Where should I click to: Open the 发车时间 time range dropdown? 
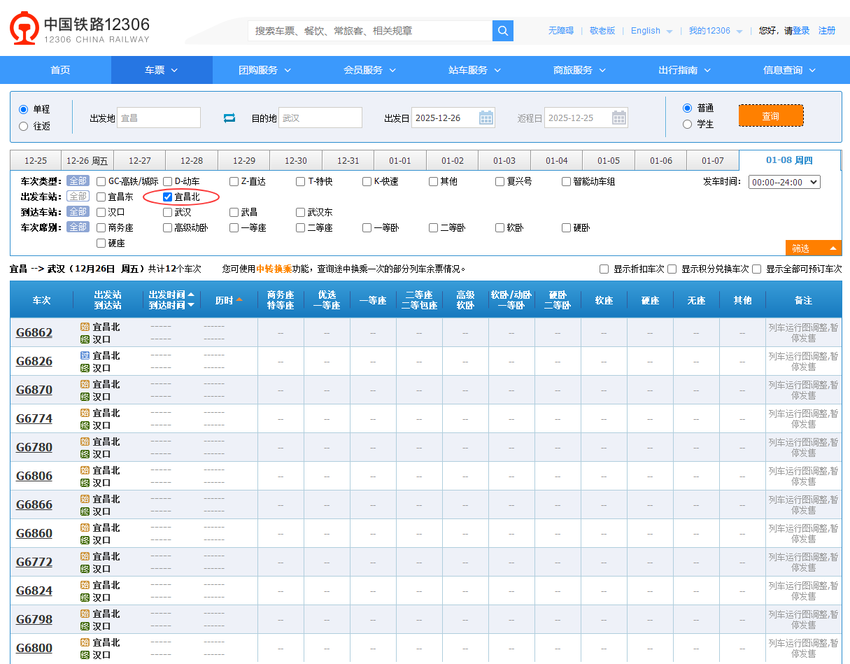pyautogui.click(x=784, y=182)
